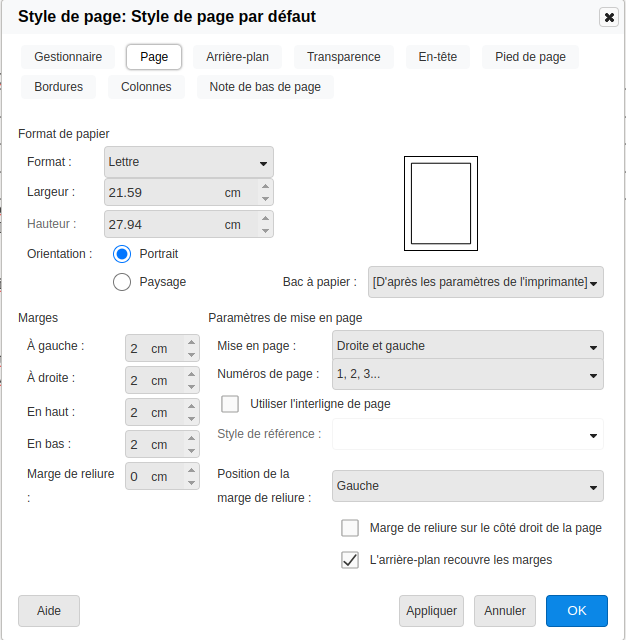Increase the Largeur value with up arrow

265,186
